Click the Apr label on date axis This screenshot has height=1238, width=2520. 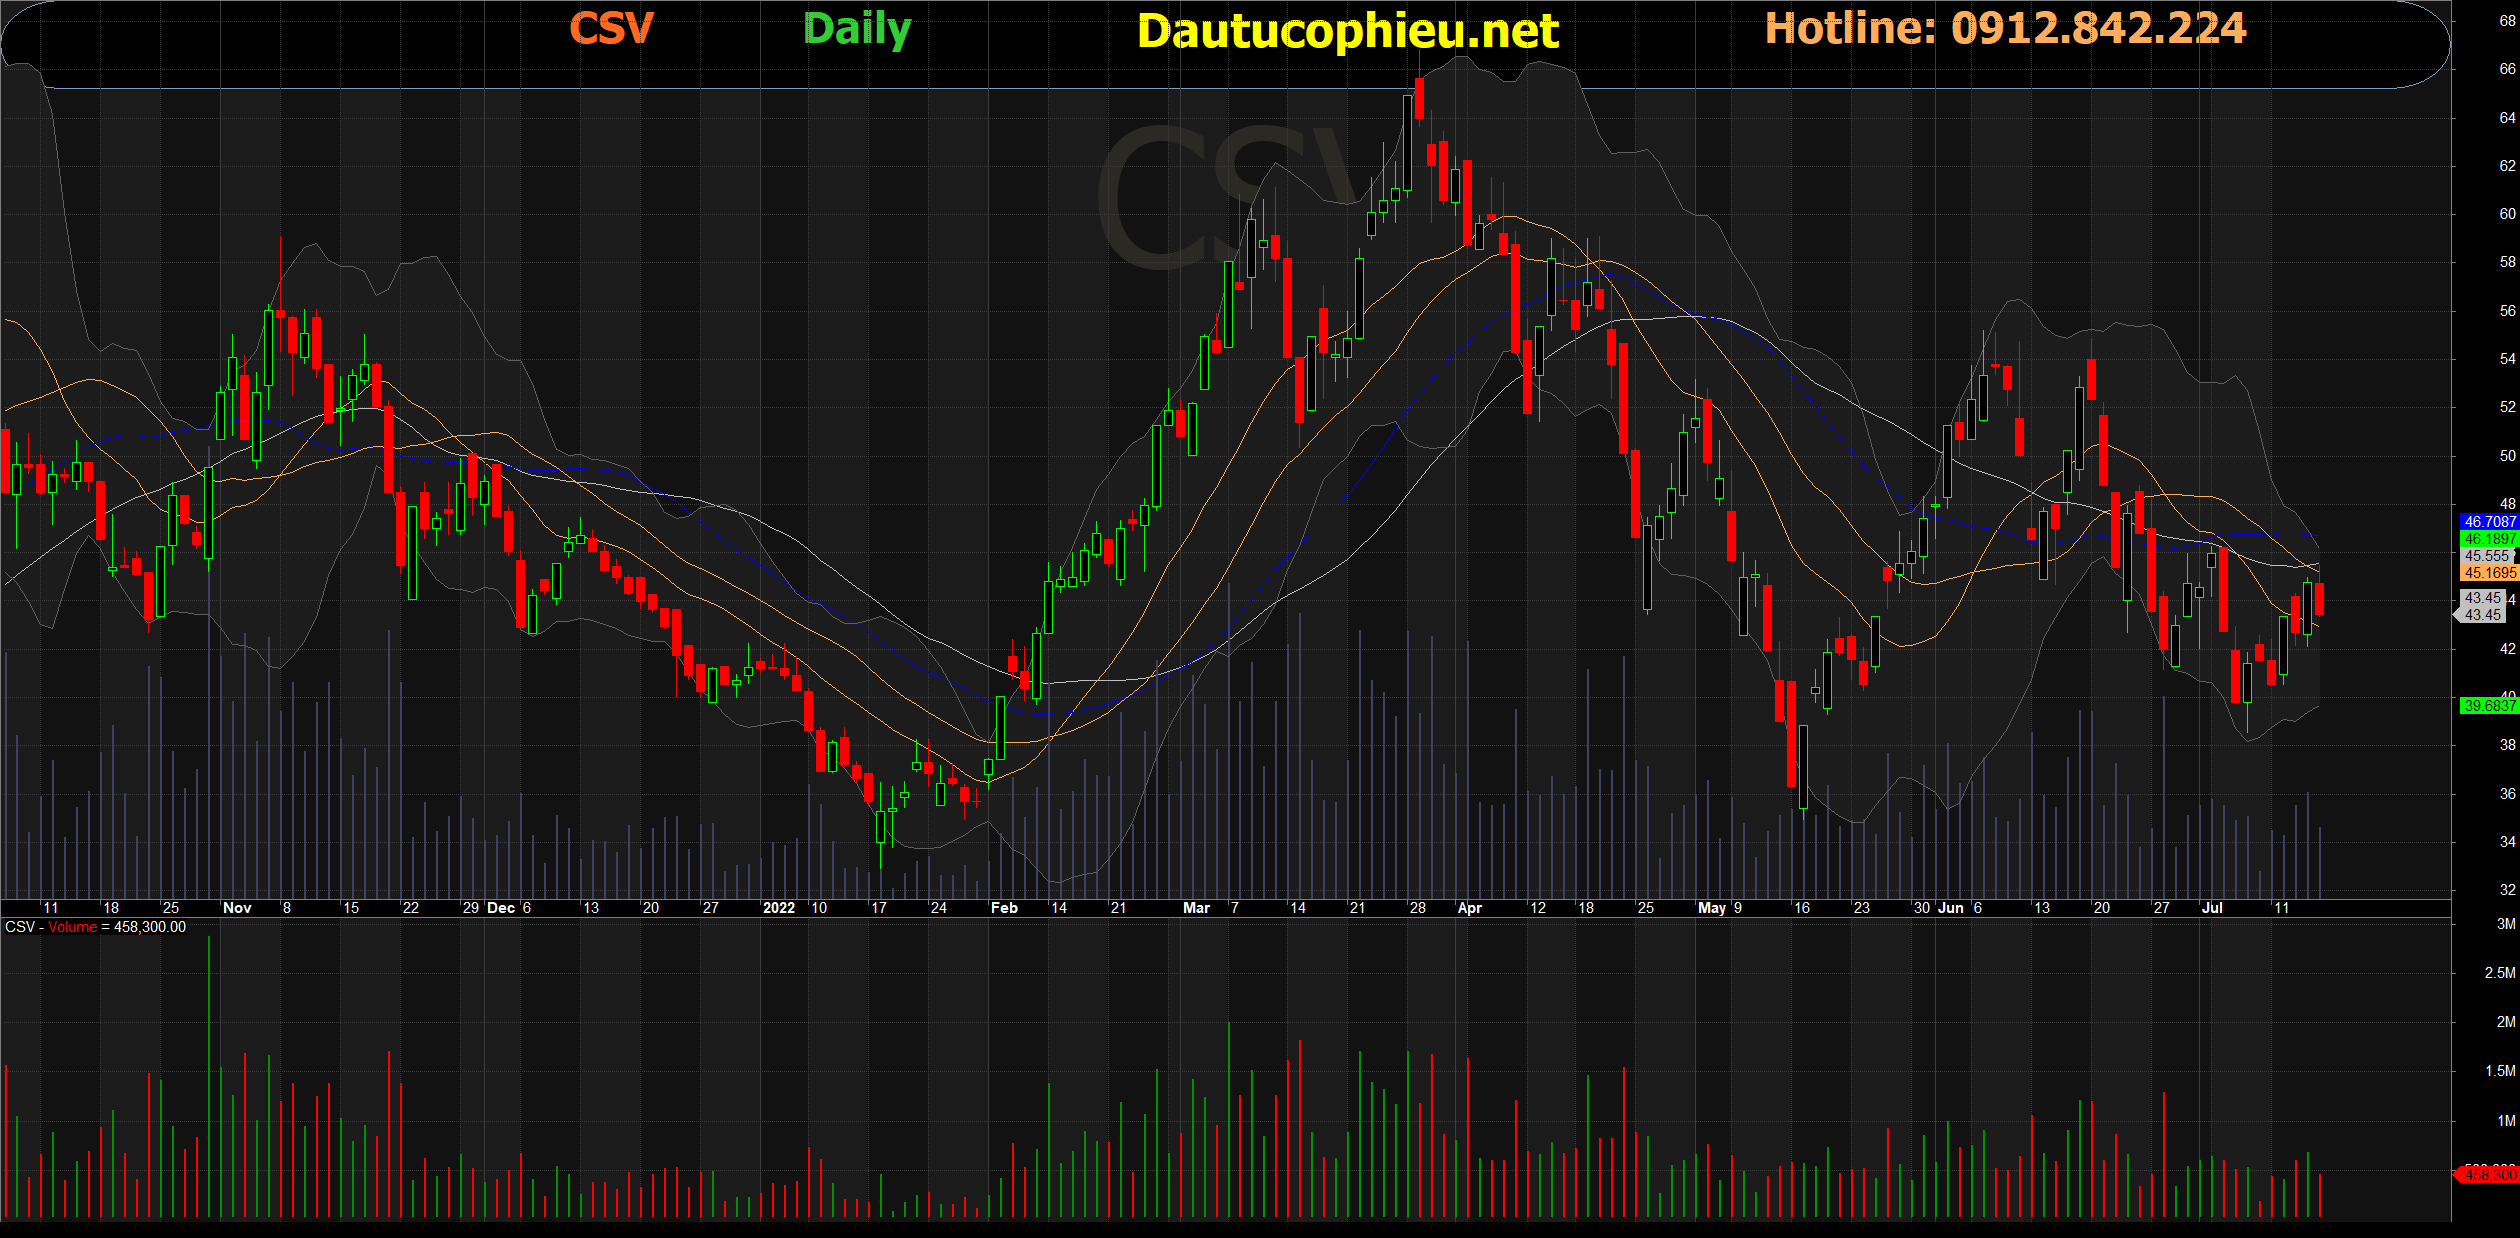click(x=1470, y=908)
